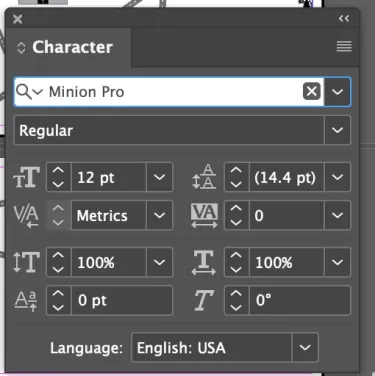This screenshot has width=375, height=376.
Task: Open the Character panel flyout menu
Action: tap(344, 46)
